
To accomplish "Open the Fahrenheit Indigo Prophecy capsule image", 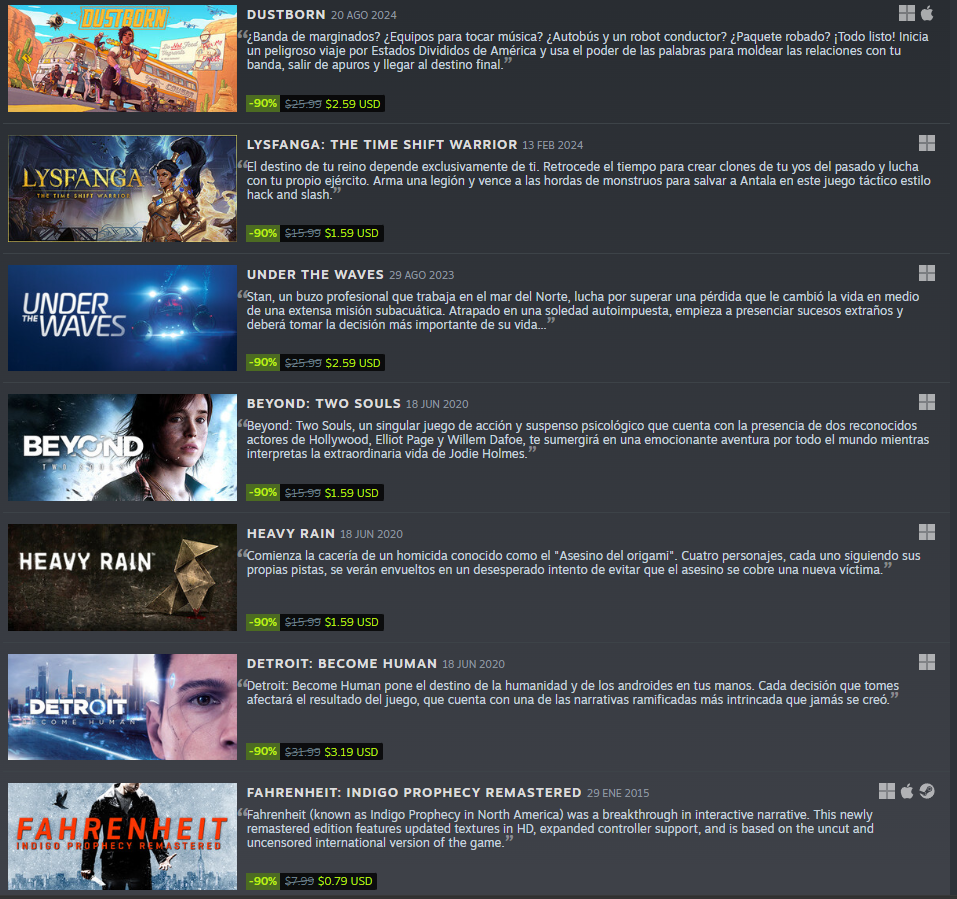I will (x=122, y=836).
